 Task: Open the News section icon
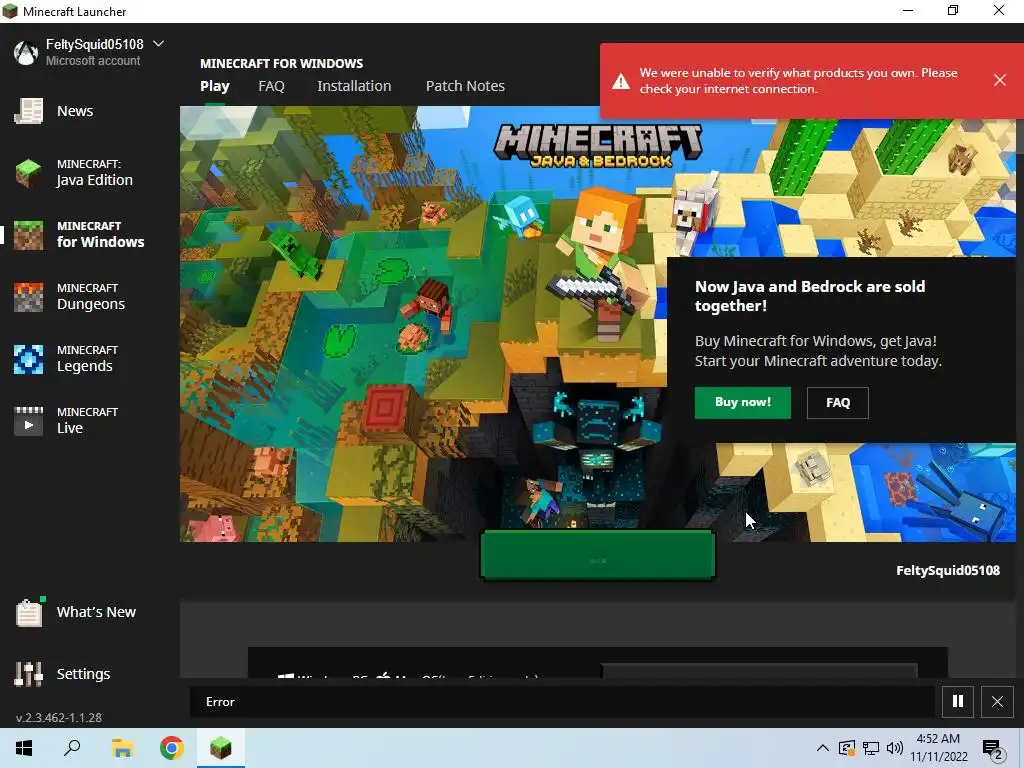[x=28, y=111]
